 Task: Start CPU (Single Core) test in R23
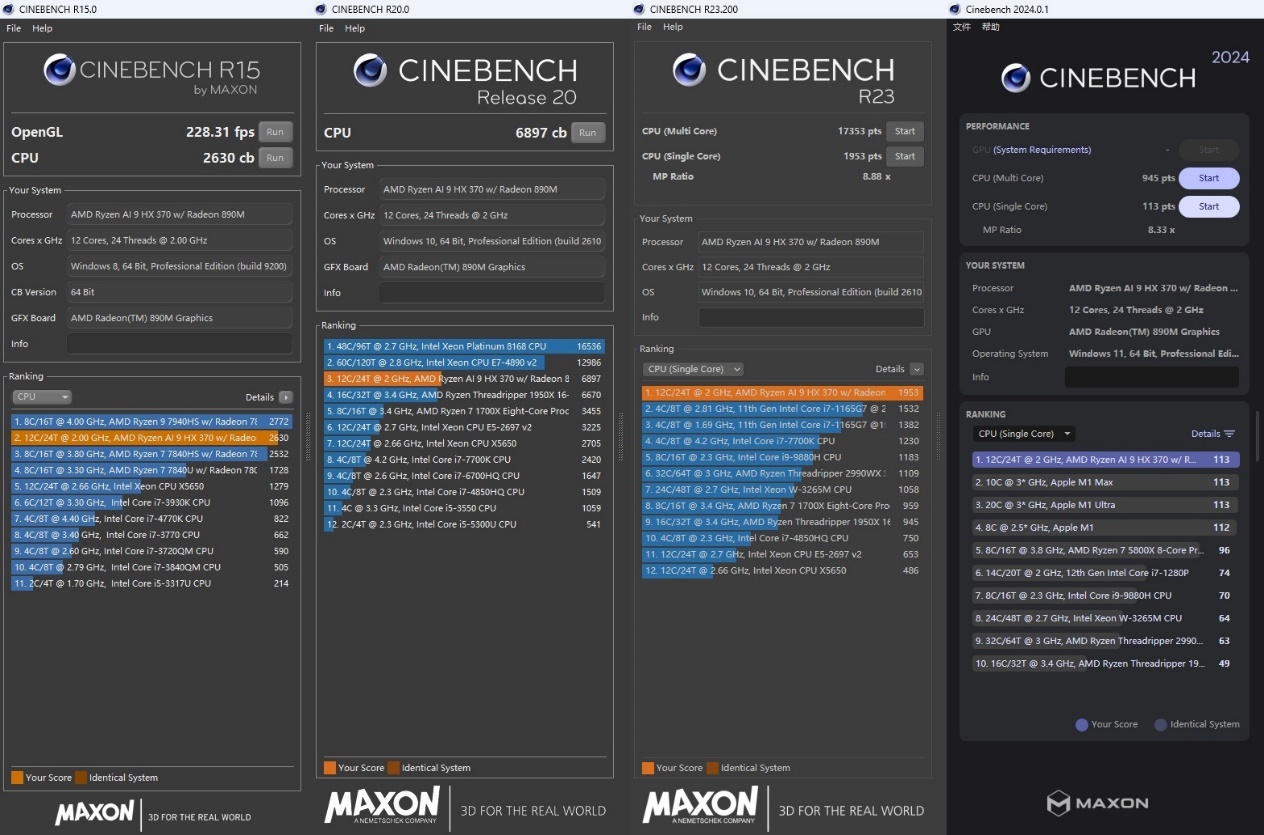click(x=905, y=156)
